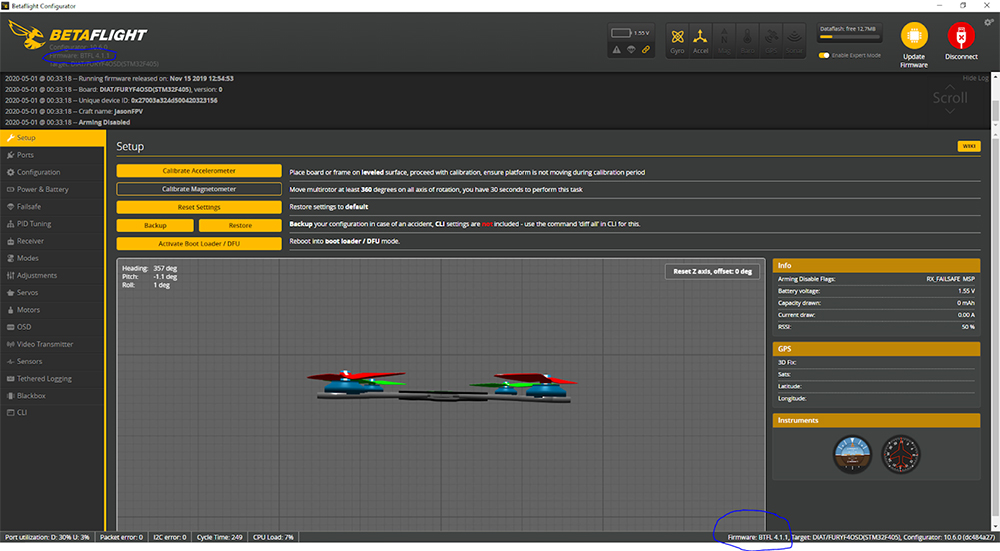Image resolution: width=1000 pixels, height=551 pixels.
Task: Click the arming warning triangle icon
Action: pos(616,50)
